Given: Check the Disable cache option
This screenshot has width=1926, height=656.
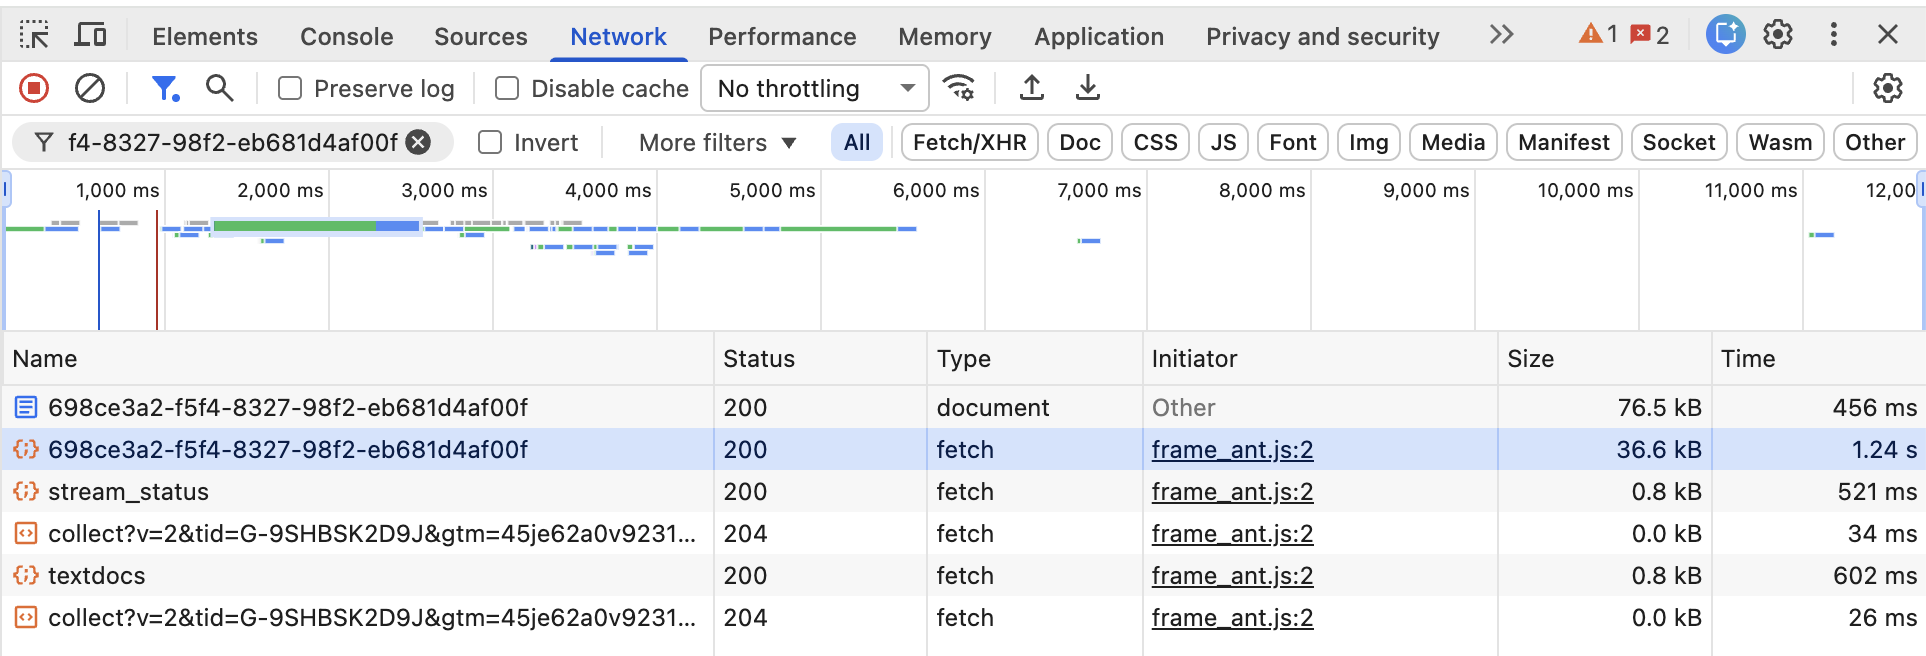Looking at the screenshot, I should click(507, 89).
